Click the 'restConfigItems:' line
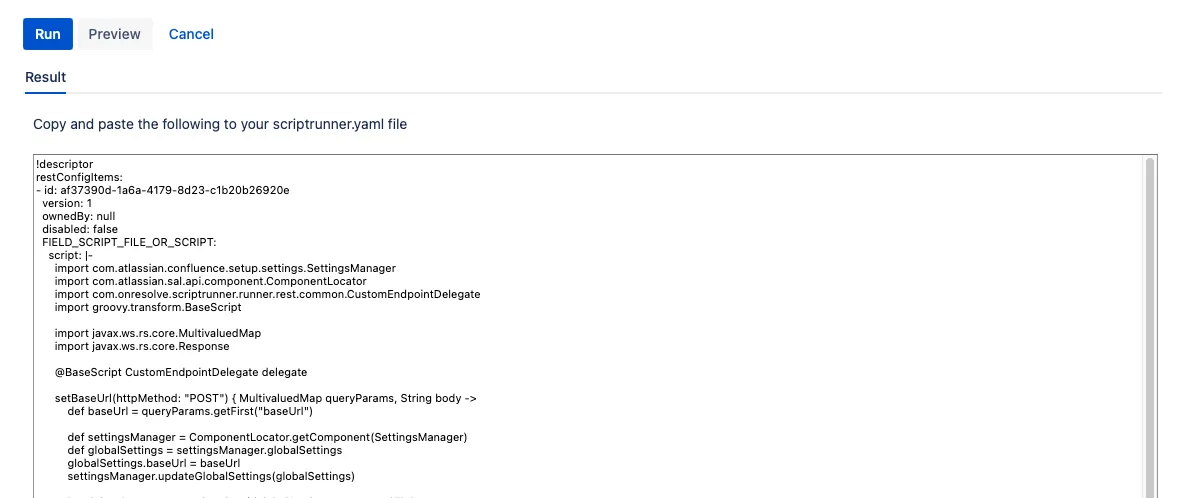Viewport: 1188px width, 498px height. click(79, 177)
